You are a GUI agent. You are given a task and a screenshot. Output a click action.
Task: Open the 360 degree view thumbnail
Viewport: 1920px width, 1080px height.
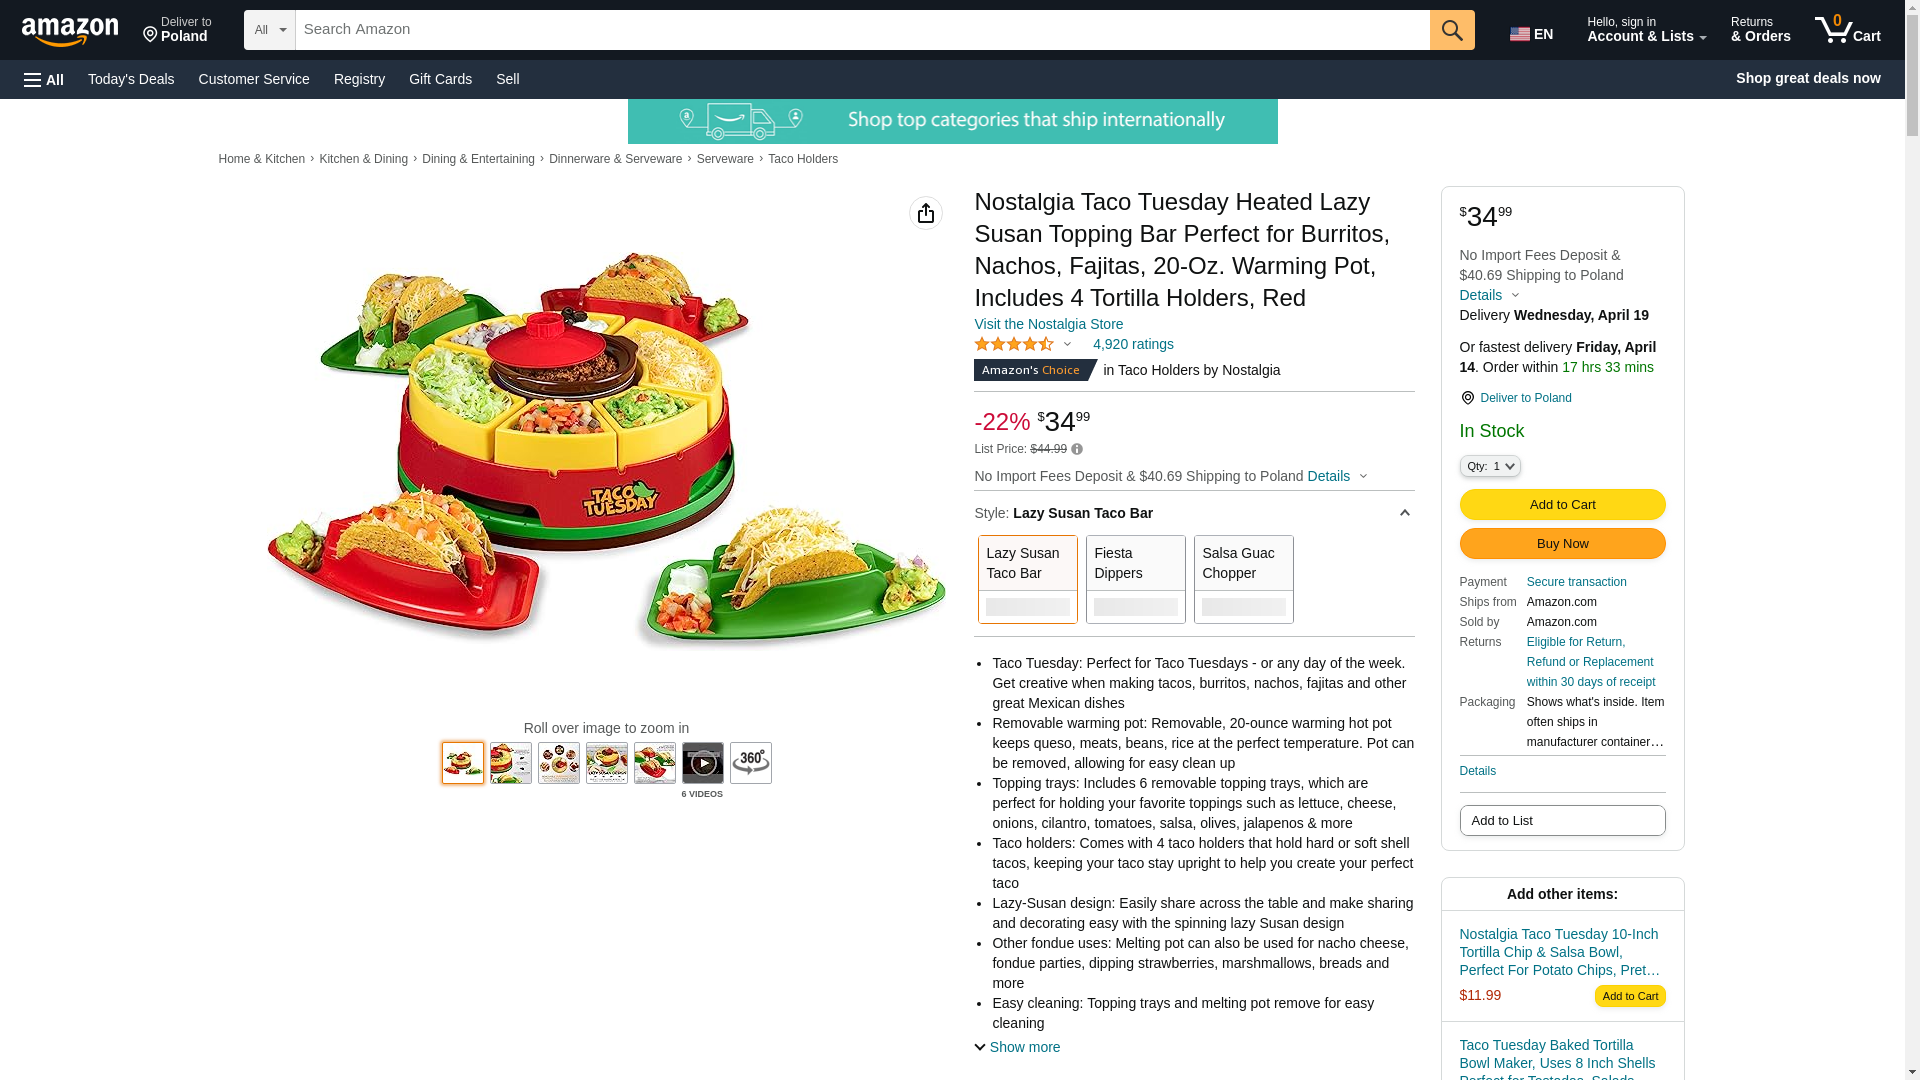(x=751, y=763)
